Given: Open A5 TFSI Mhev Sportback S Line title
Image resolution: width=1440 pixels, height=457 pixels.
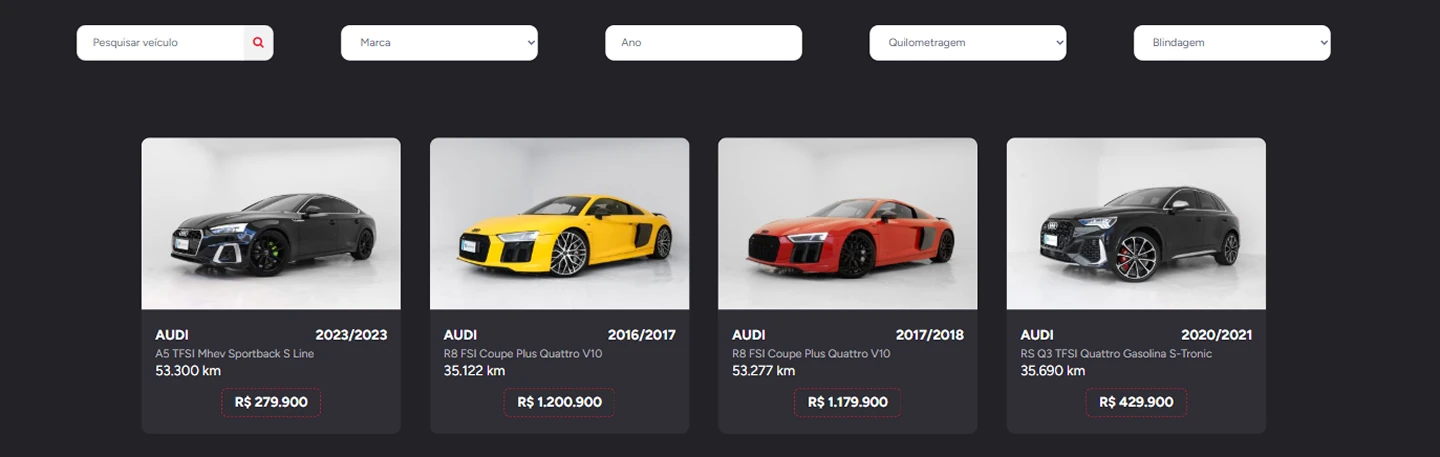Looking at the screenshot, I should [x=234, y=354].
